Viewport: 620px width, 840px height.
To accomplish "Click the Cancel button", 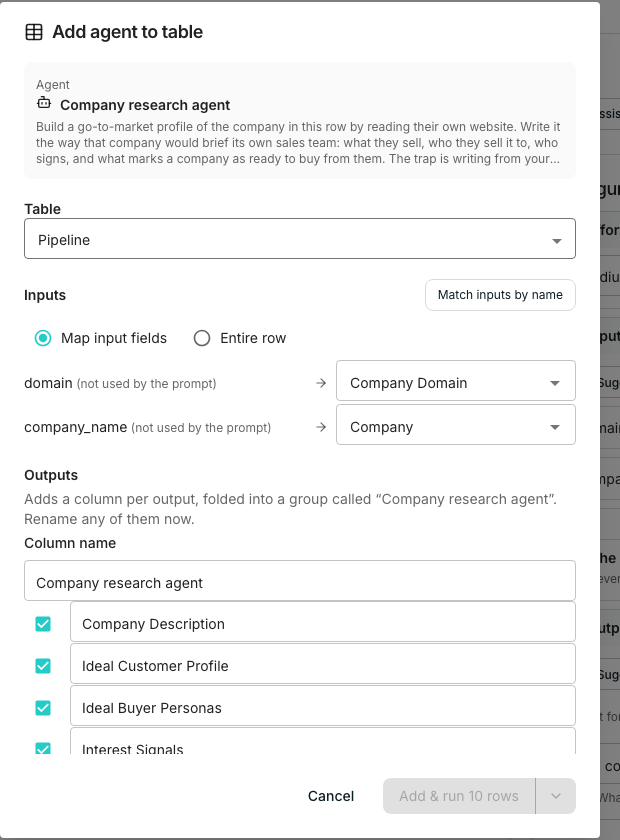I will coord(331,796).
